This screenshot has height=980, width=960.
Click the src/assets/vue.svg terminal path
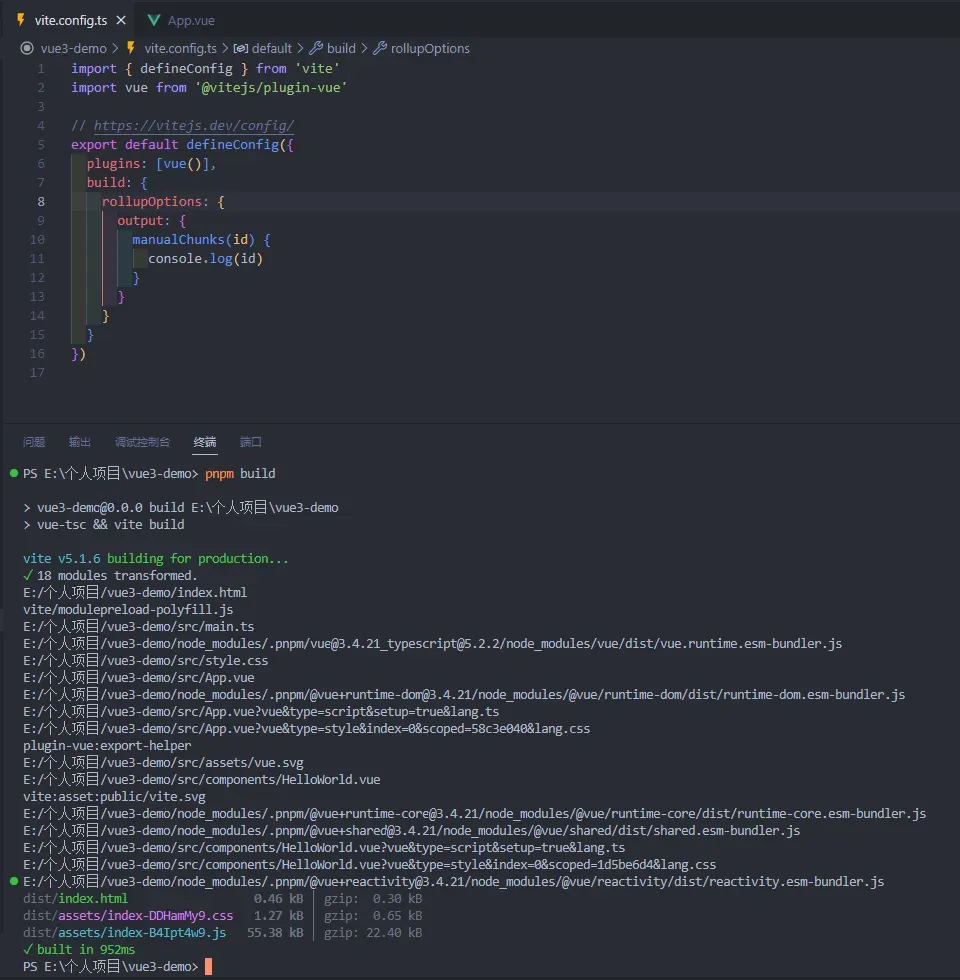pyautogui.click(x=163, y=762)
